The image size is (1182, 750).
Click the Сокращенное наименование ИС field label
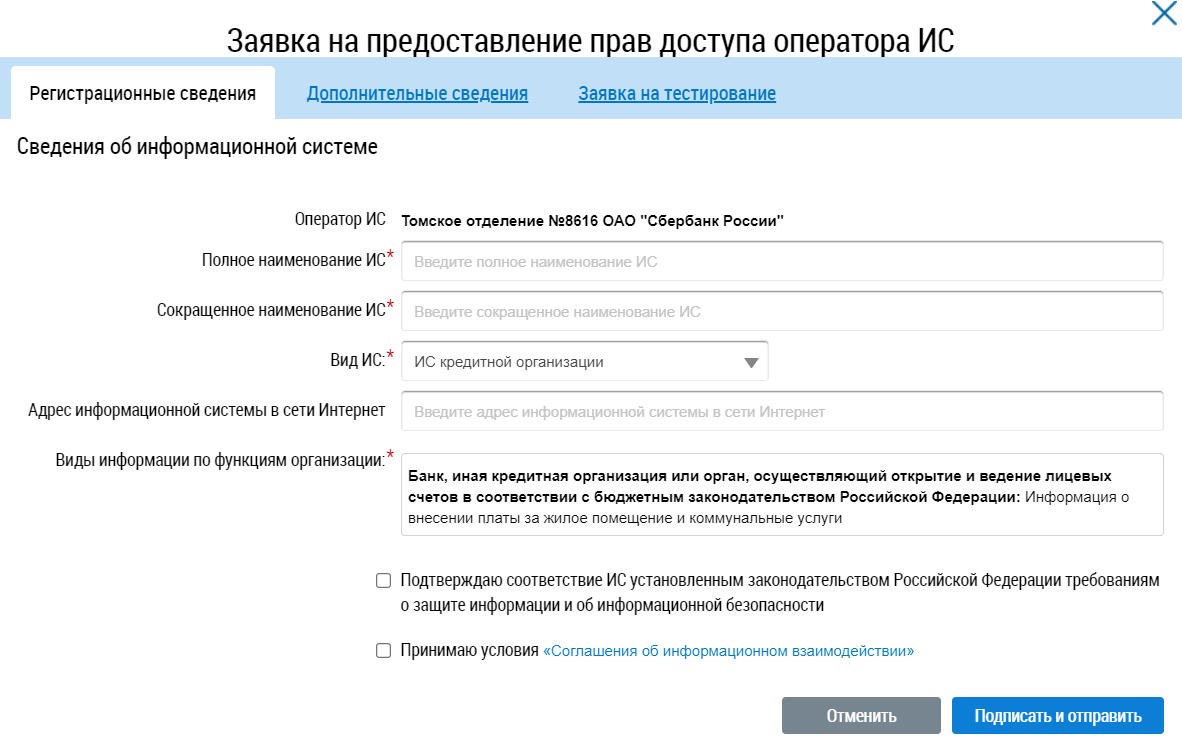pyautogui.click(x=271, y=310)
